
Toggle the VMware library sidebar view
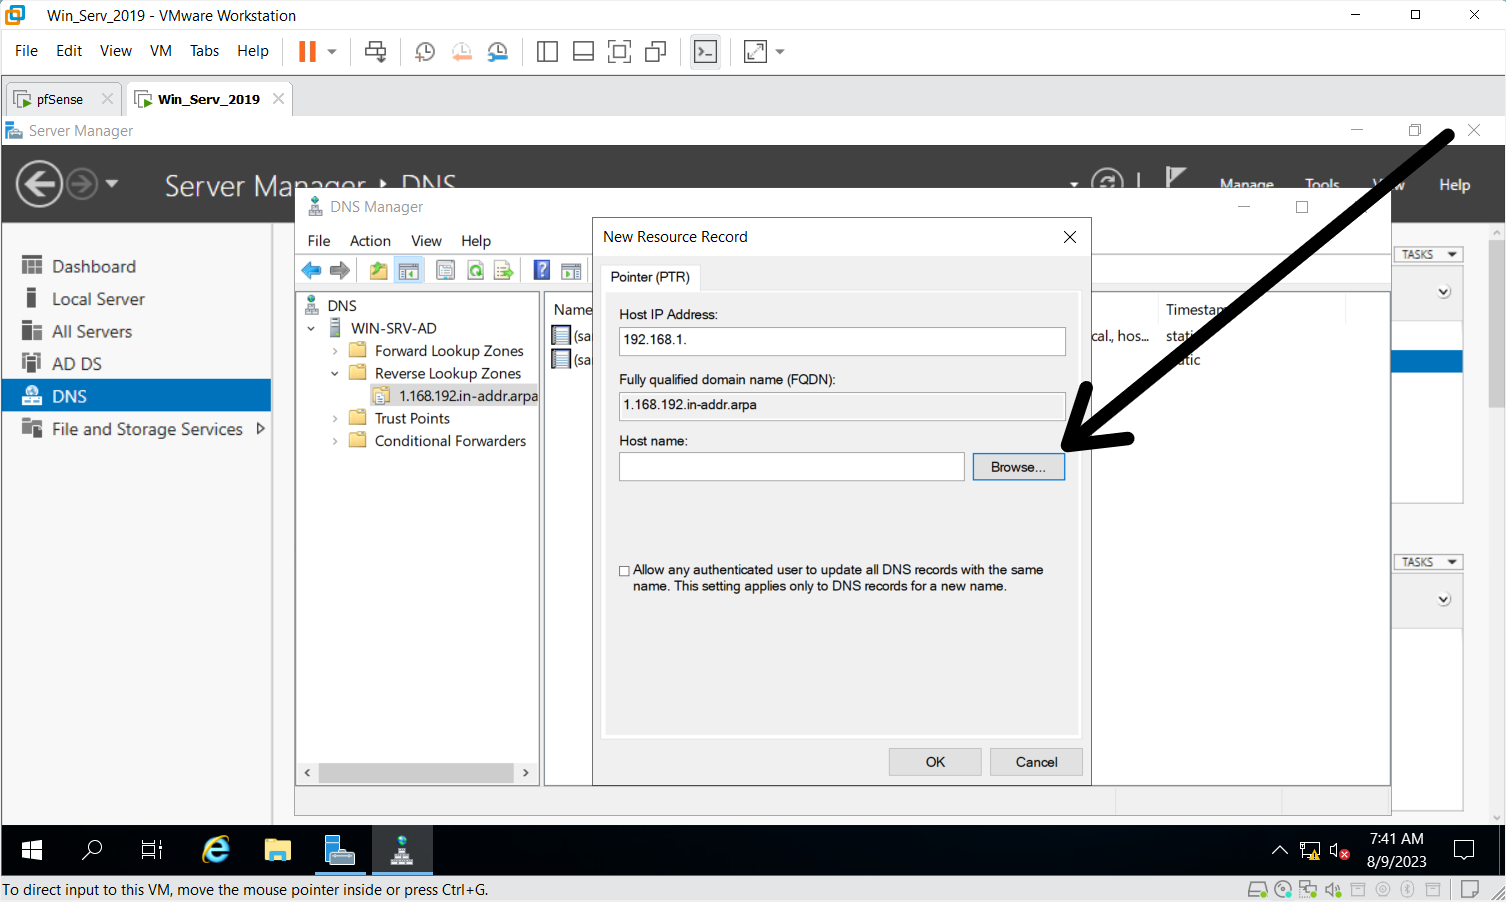click(547, 51)
